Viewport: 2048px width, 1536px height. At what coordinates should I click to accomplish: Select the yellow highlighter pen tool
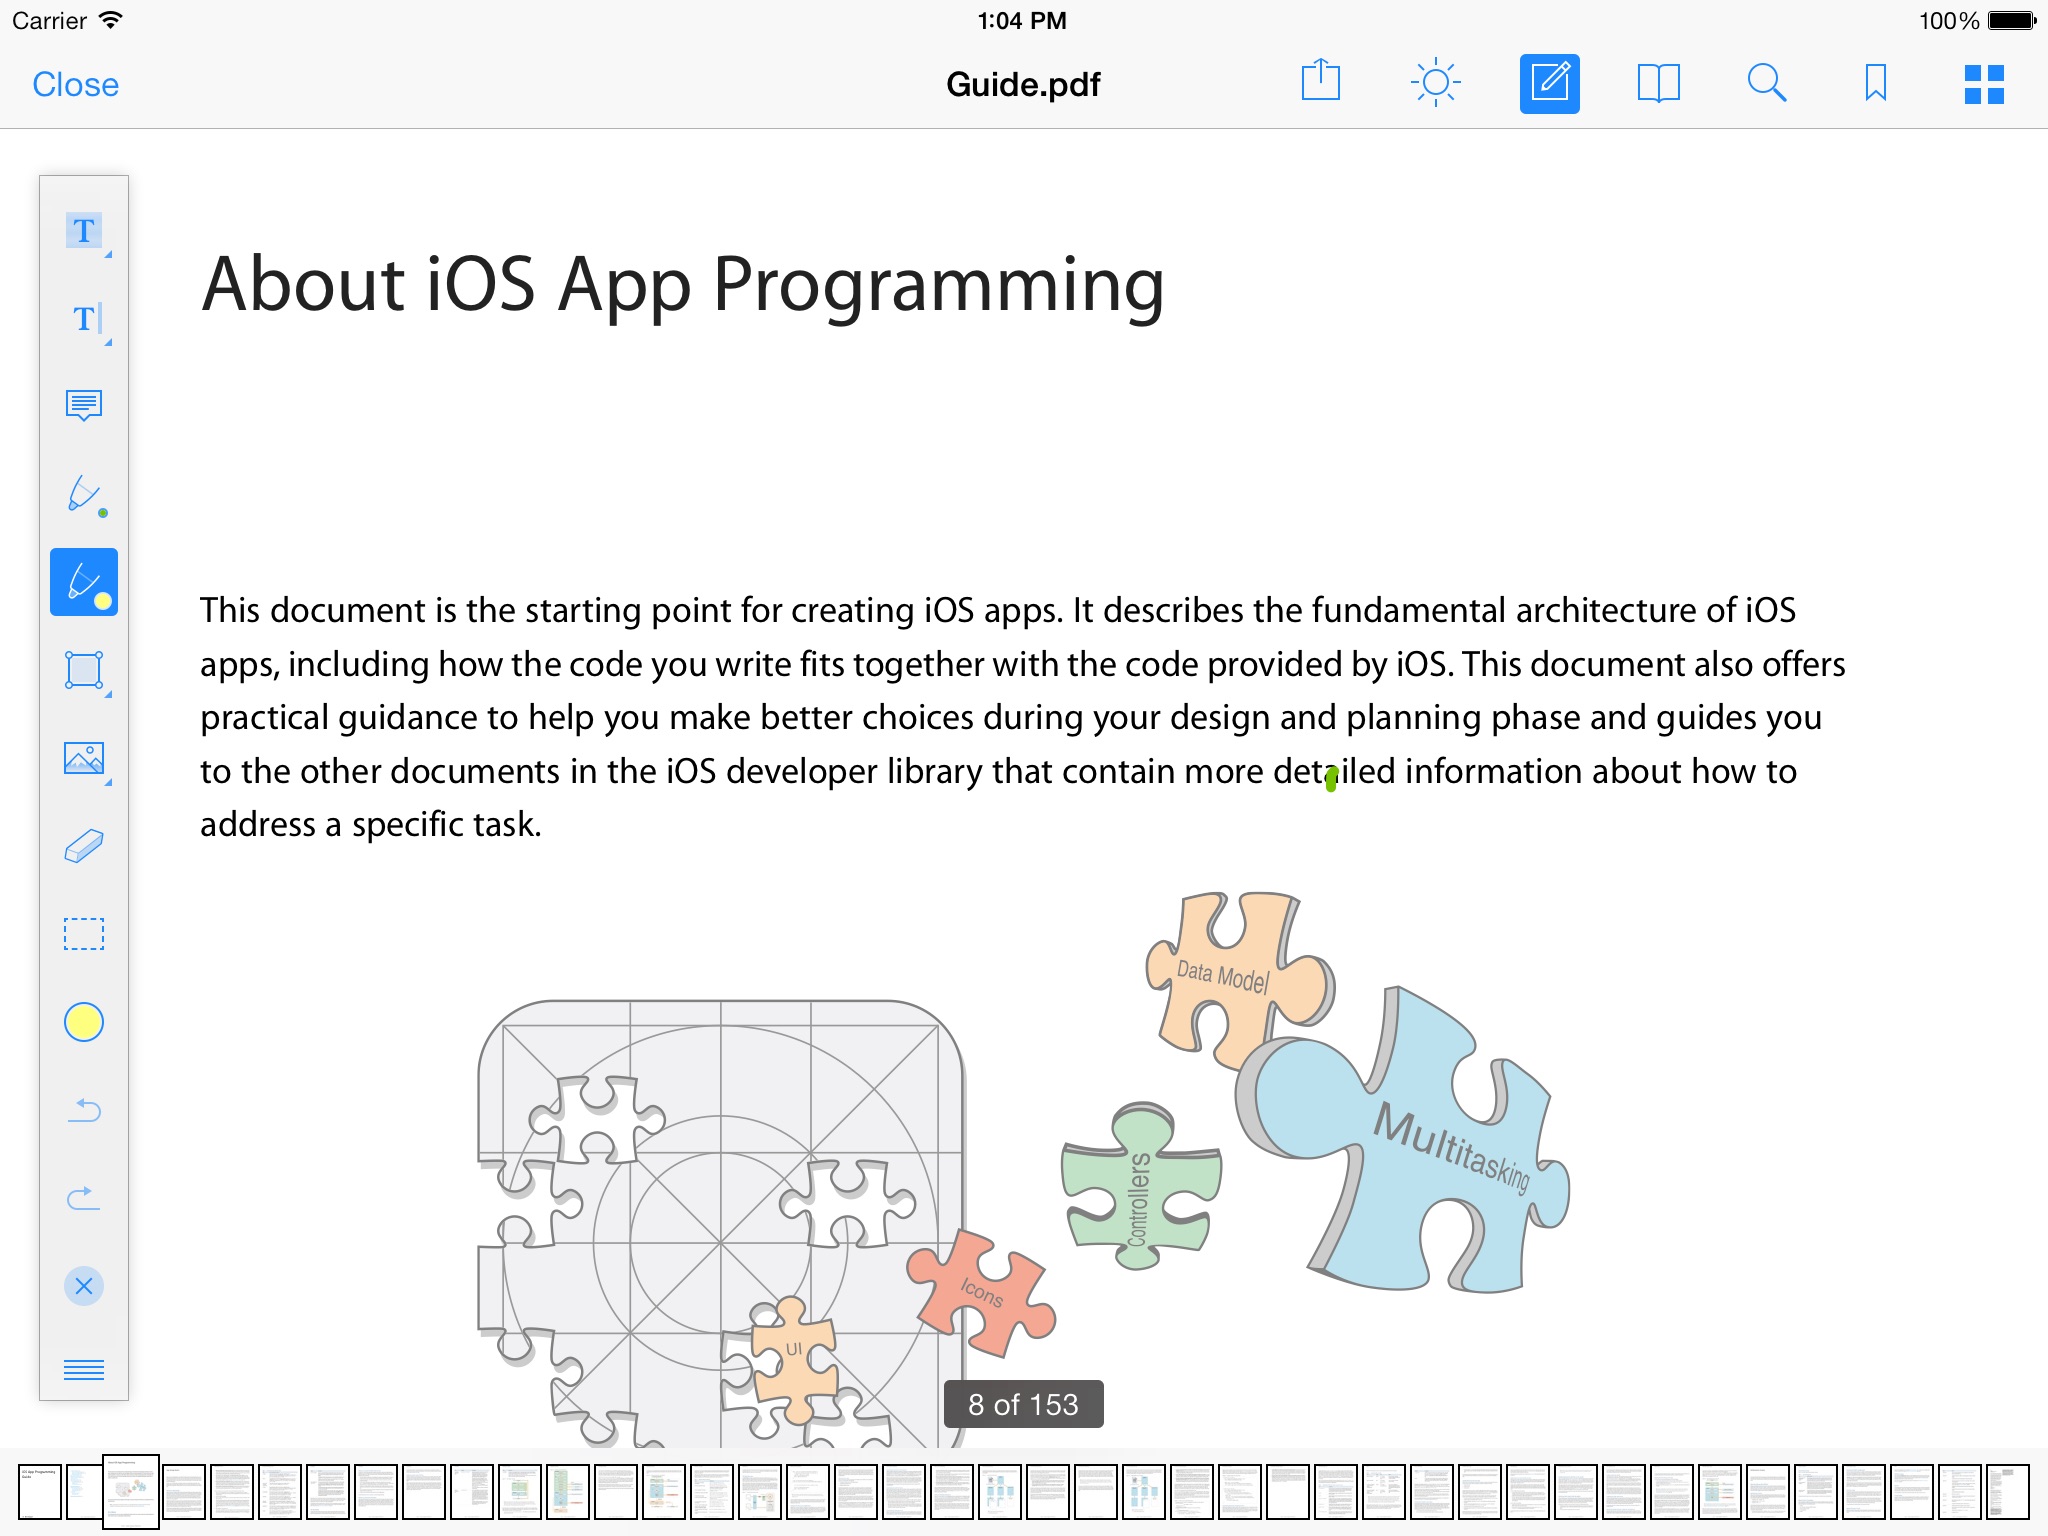point(84,582)
